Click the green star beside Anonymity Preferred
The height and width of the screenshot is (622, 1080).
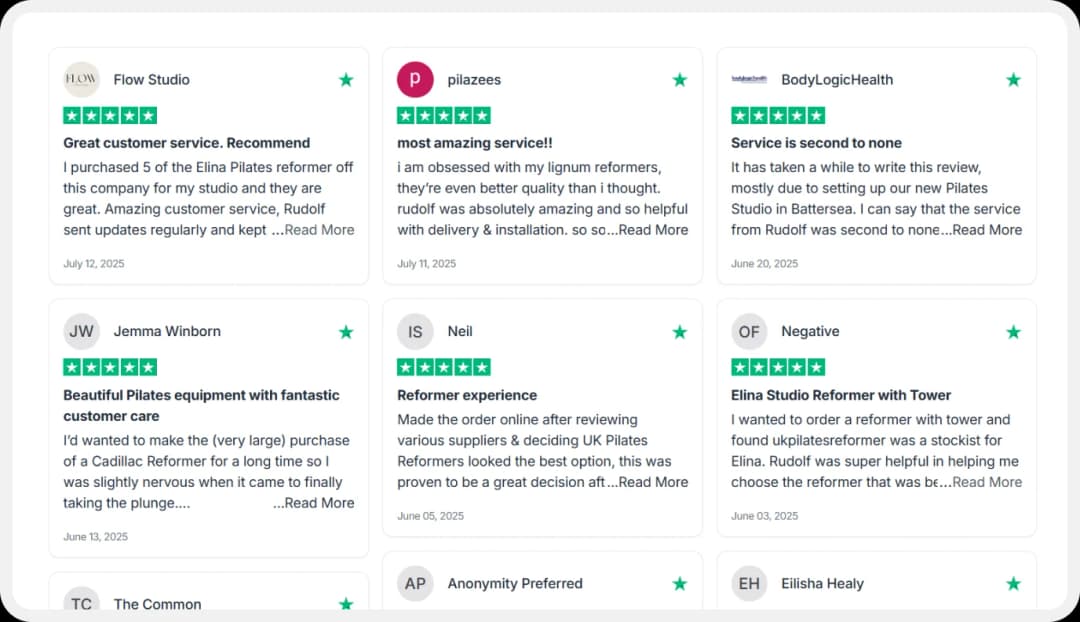coord(680,583)
